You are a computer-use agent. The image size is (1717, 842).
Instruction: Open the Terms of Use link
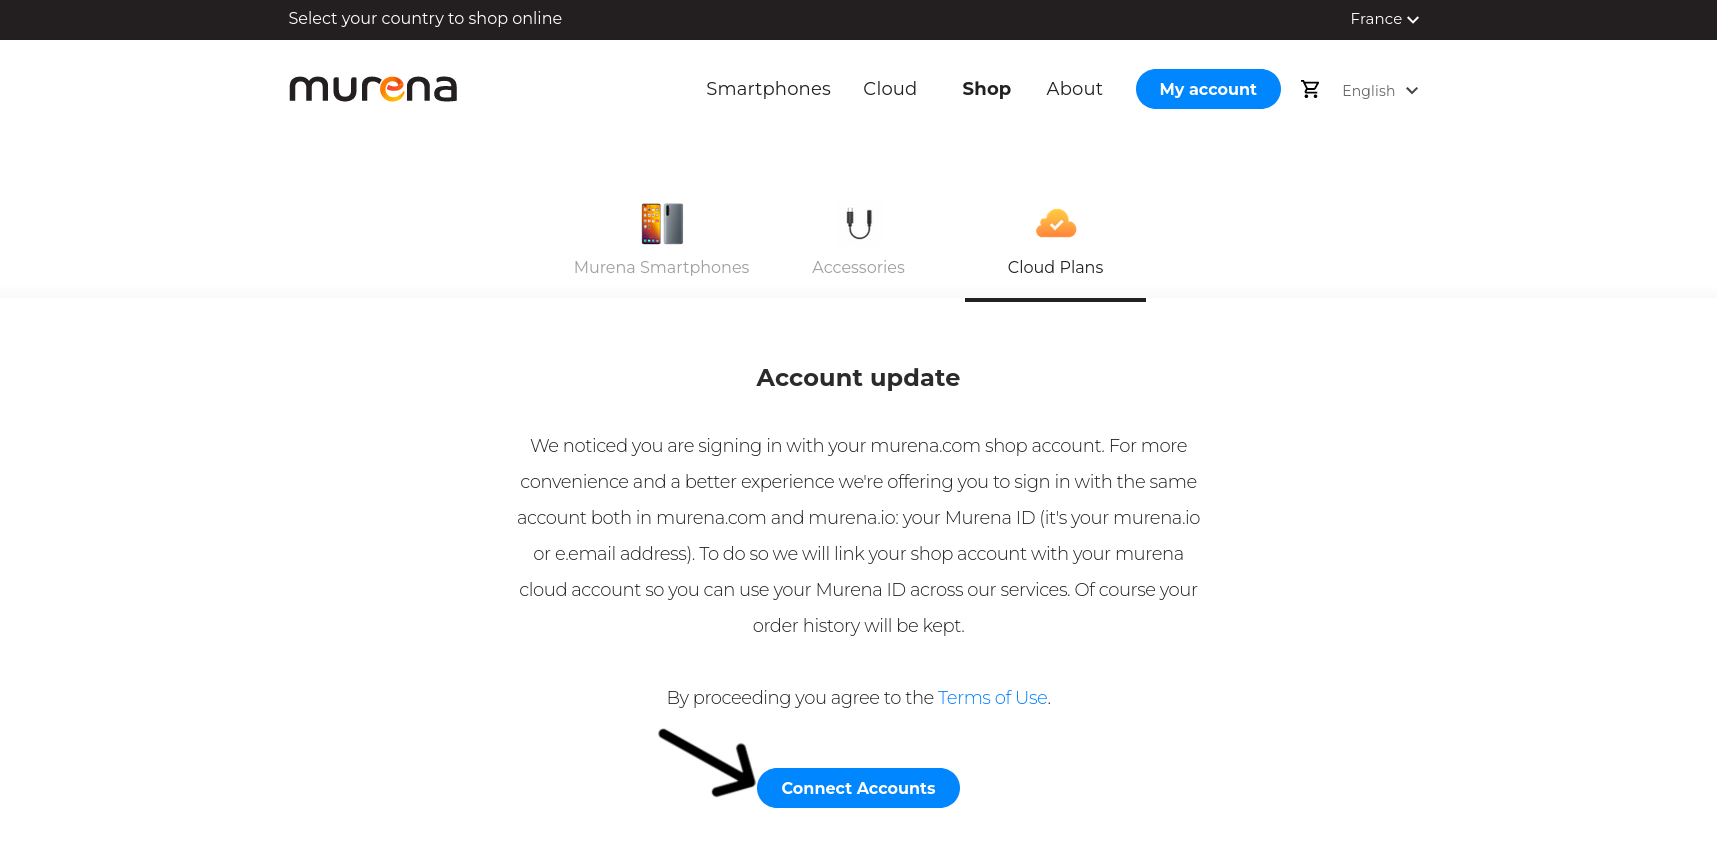(992, 698)
